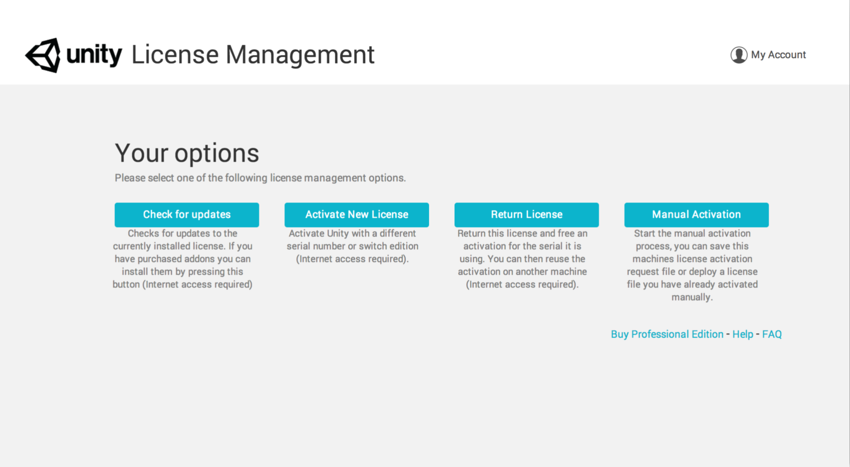Choose the Return License button

click(x=526, y=215)
